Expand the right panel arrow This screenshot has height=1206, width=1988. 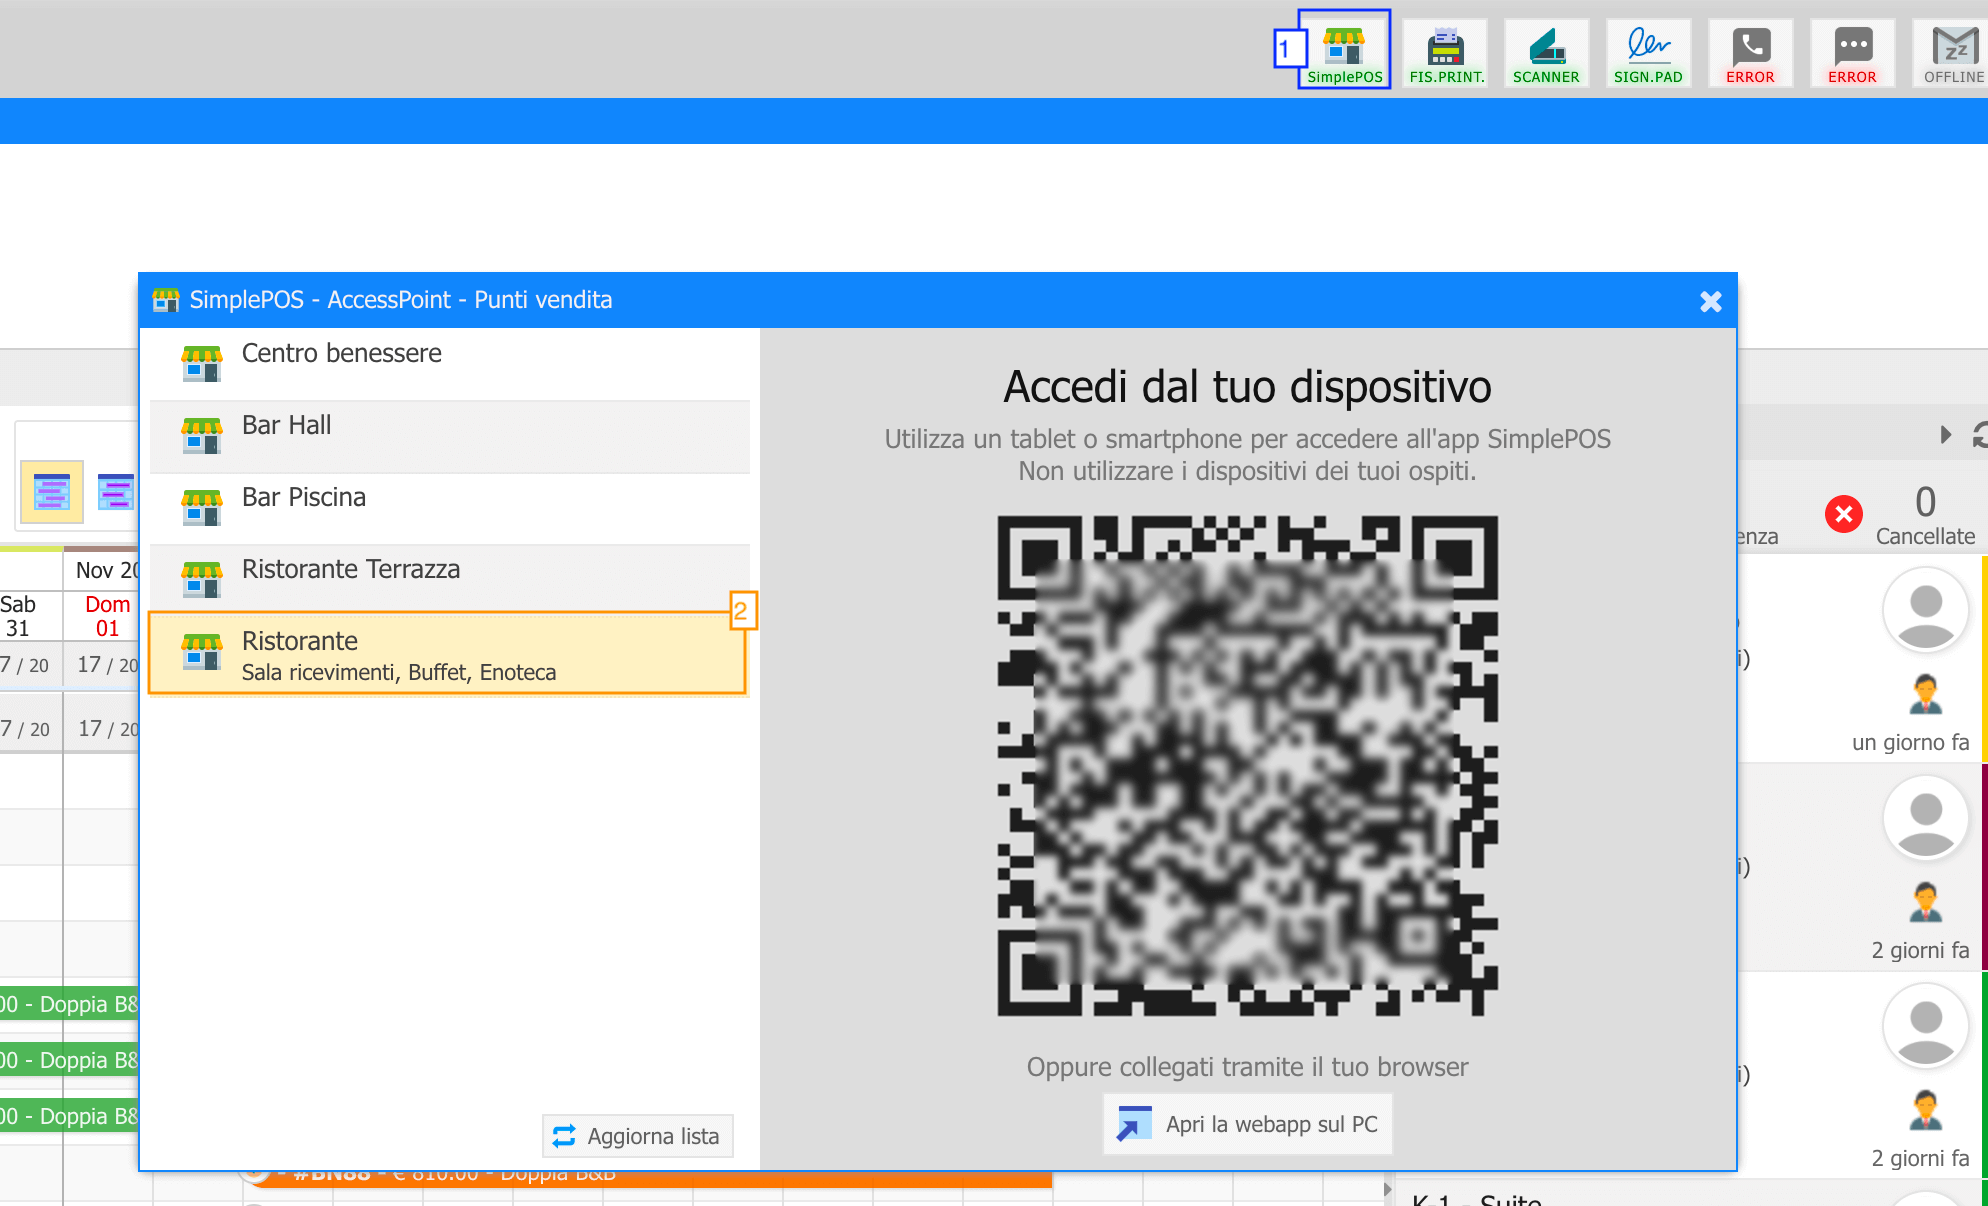coord(1945,435)
